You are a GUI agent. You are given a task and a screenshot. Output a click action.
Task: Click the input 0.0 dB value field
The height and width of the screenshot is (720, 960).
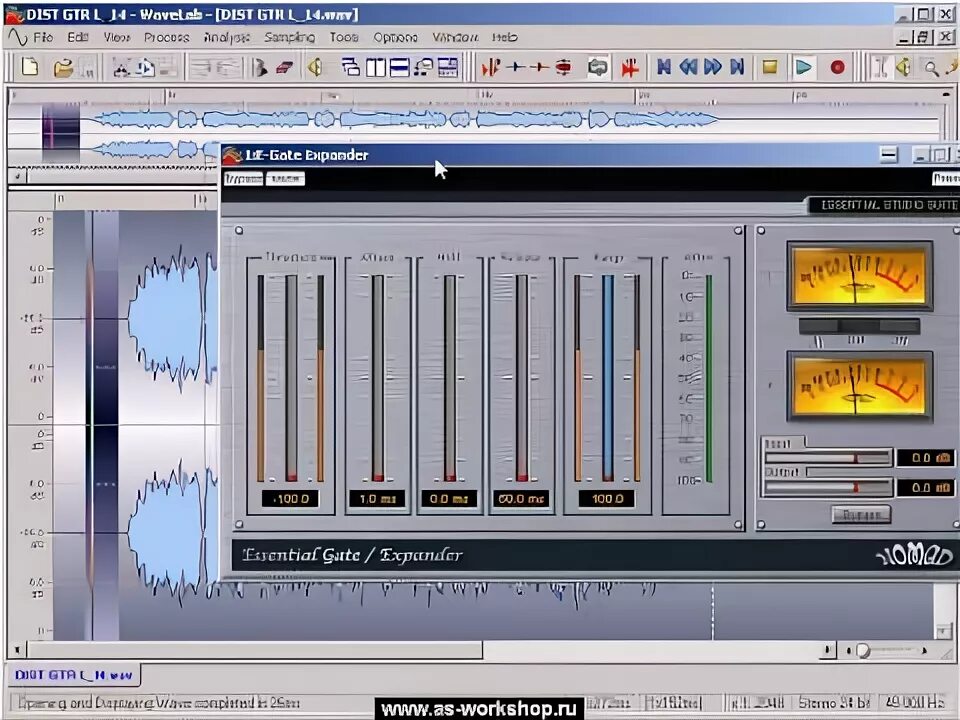pyautogui.click(x=925, y=457)
